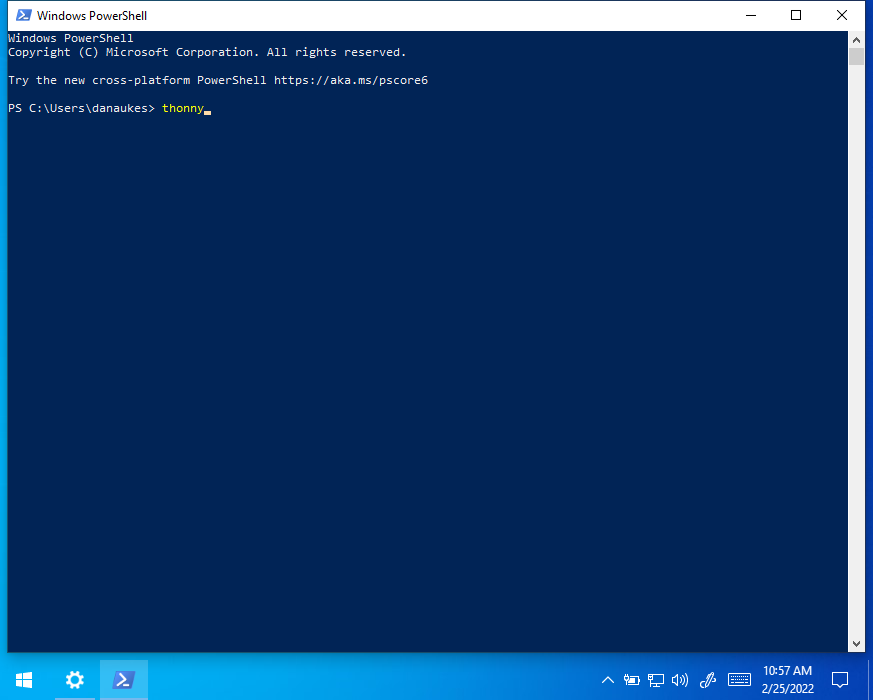The image size is (873, 700).
Task: Click the PowerShell vertical scrollbar thumb
Action: click(856, 57)
